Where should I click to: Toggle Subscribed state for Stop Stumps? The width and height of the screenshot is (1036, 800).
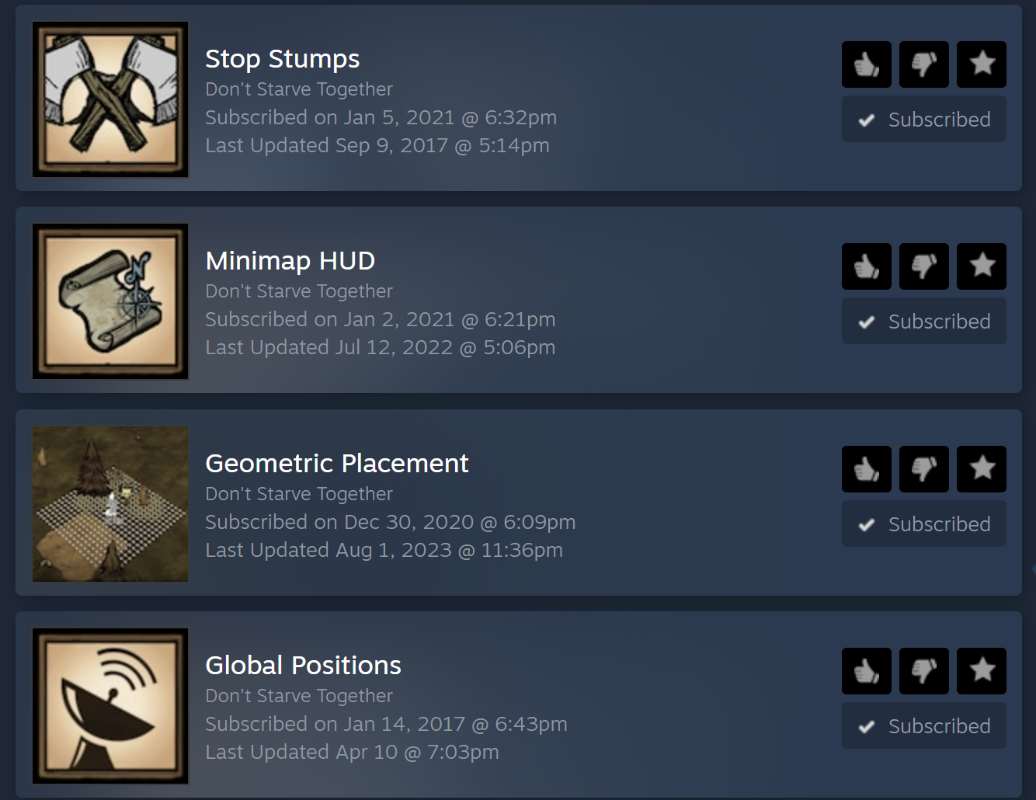pos(924,119)
